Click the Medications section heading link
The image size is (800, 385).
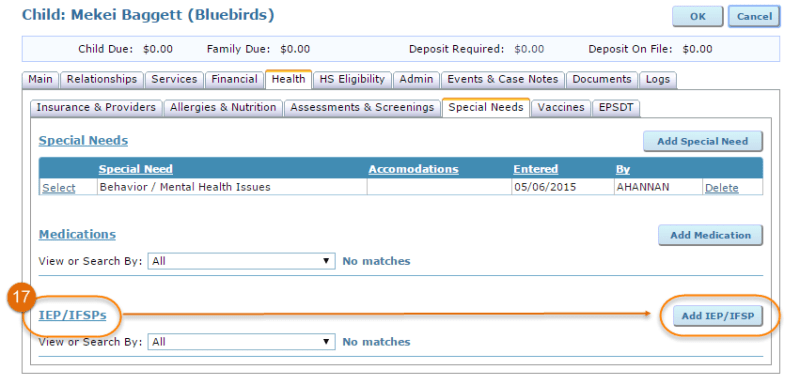click(77, 235)
